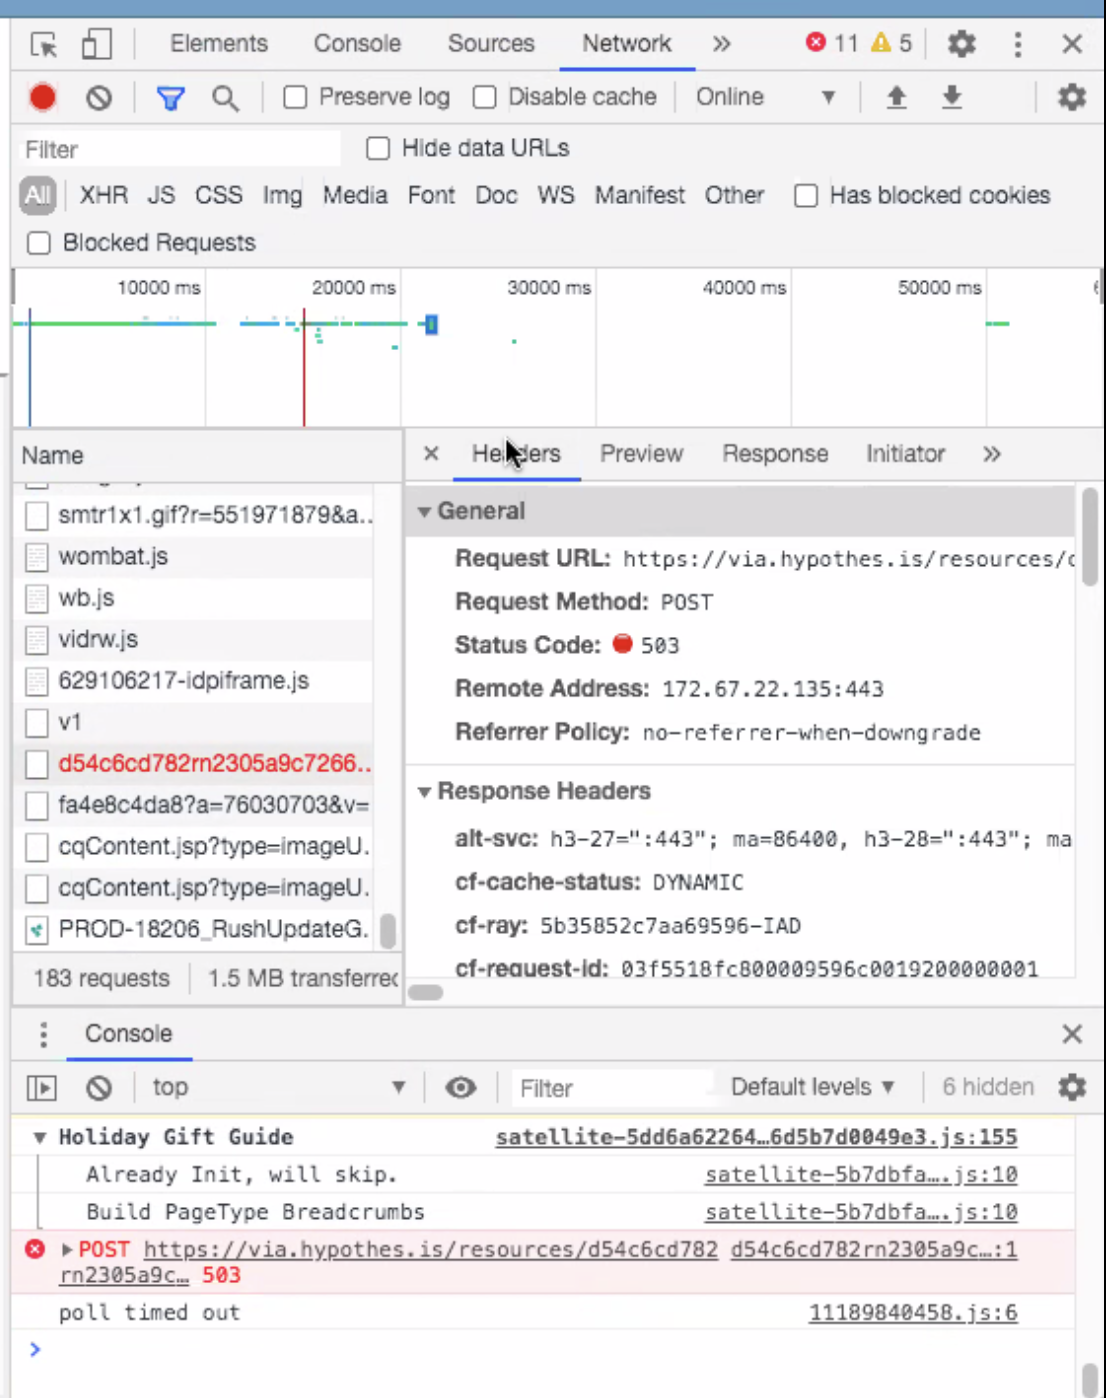Screen dimensions: 1106x1398
Task: Filter requests by WS type
Action: point(556,195)
